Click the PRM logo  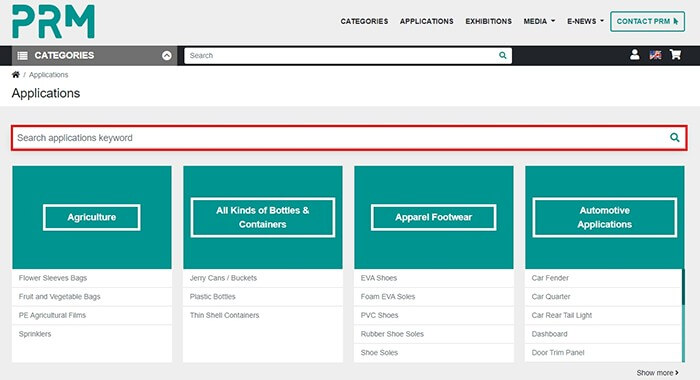coord(53,21)
